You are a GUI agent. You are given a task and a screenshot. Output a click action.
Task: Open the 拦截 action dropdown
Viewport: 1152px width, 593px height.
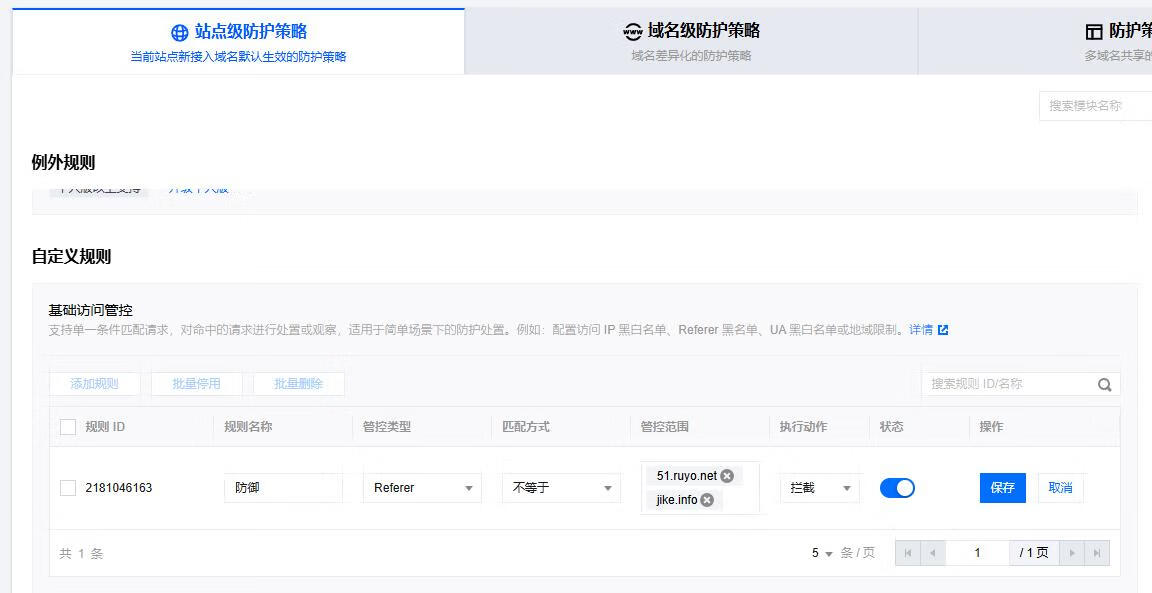point(819,488)
